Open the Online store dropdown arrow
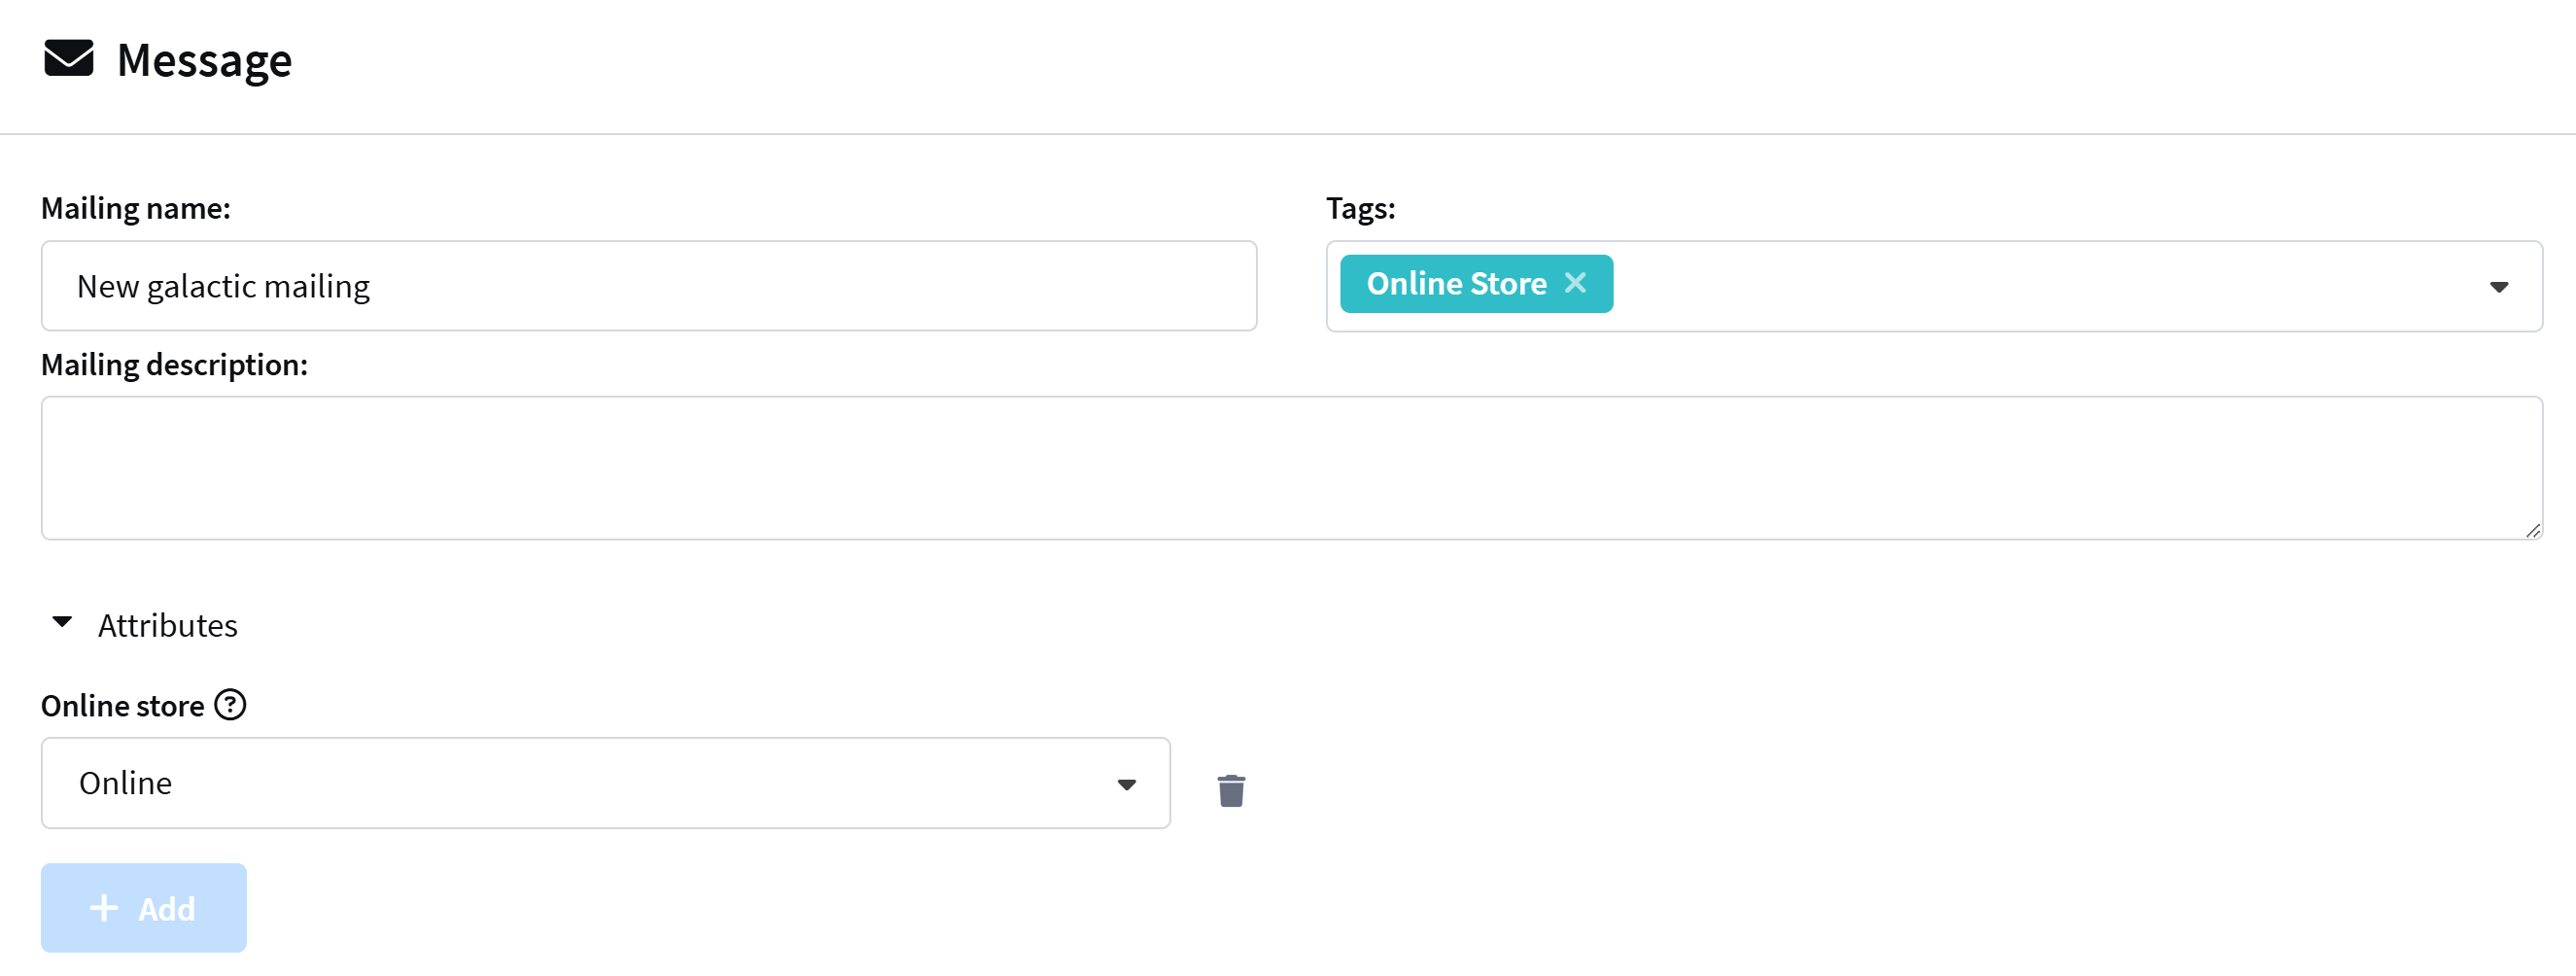The width and height of the screenshot is (2576, 976). 1126,785
